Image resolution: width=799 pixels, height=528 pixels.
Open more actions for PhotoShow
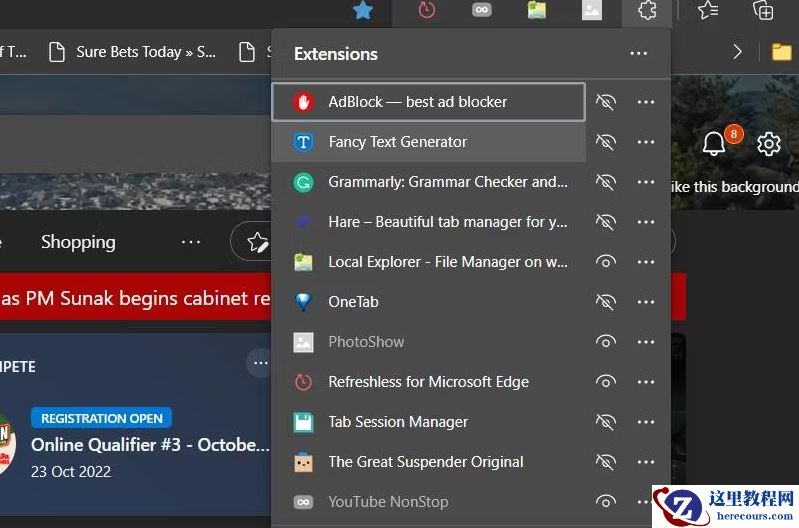[646, 342]
